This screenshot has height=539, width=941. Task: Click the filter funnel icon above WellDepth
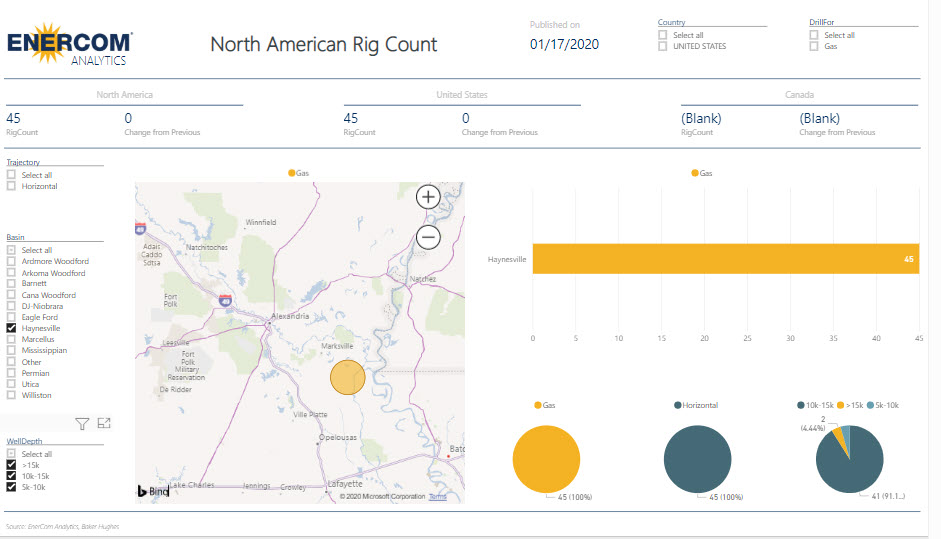(82, 424)
